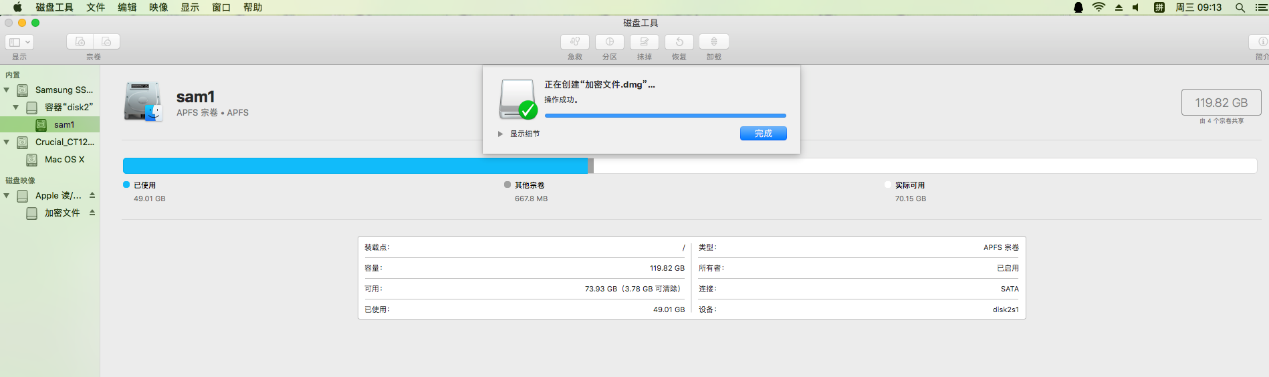
Task: Click the blue used-space usage bar
Action: click(x=355, y=166)
